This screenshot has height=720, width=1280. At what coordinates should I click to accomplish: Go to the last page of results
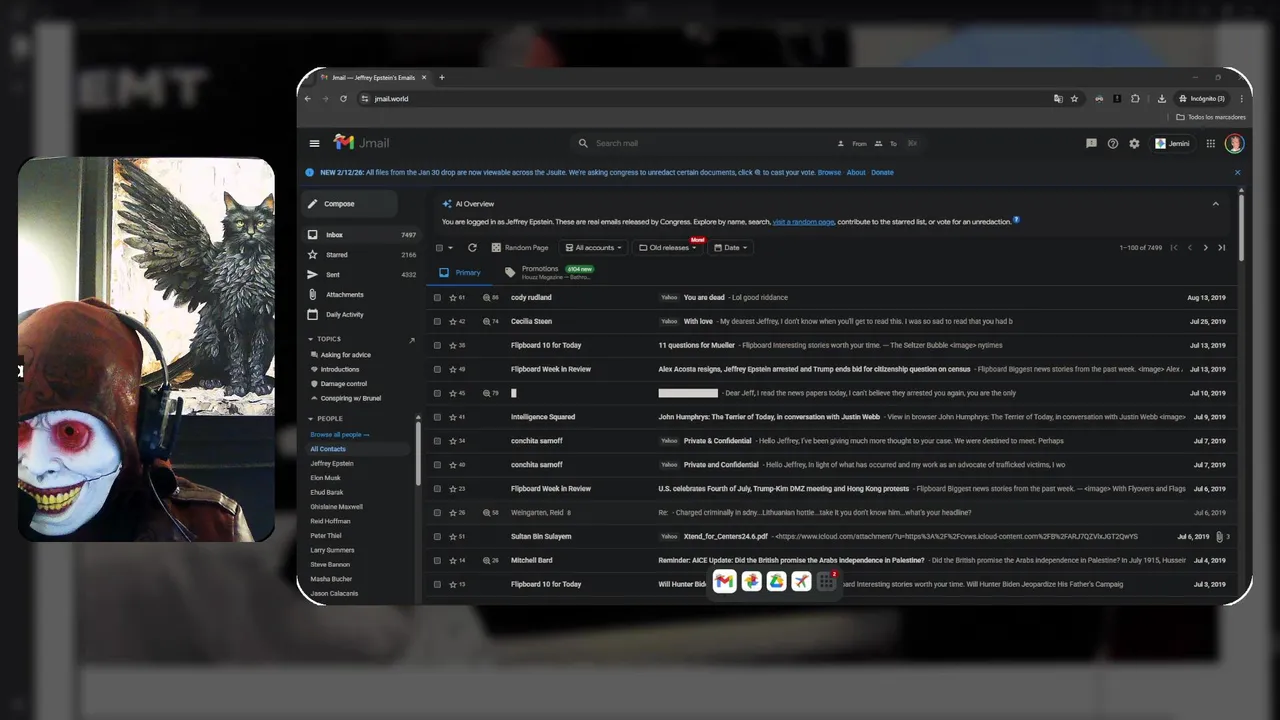click(x=1221, y=247)
